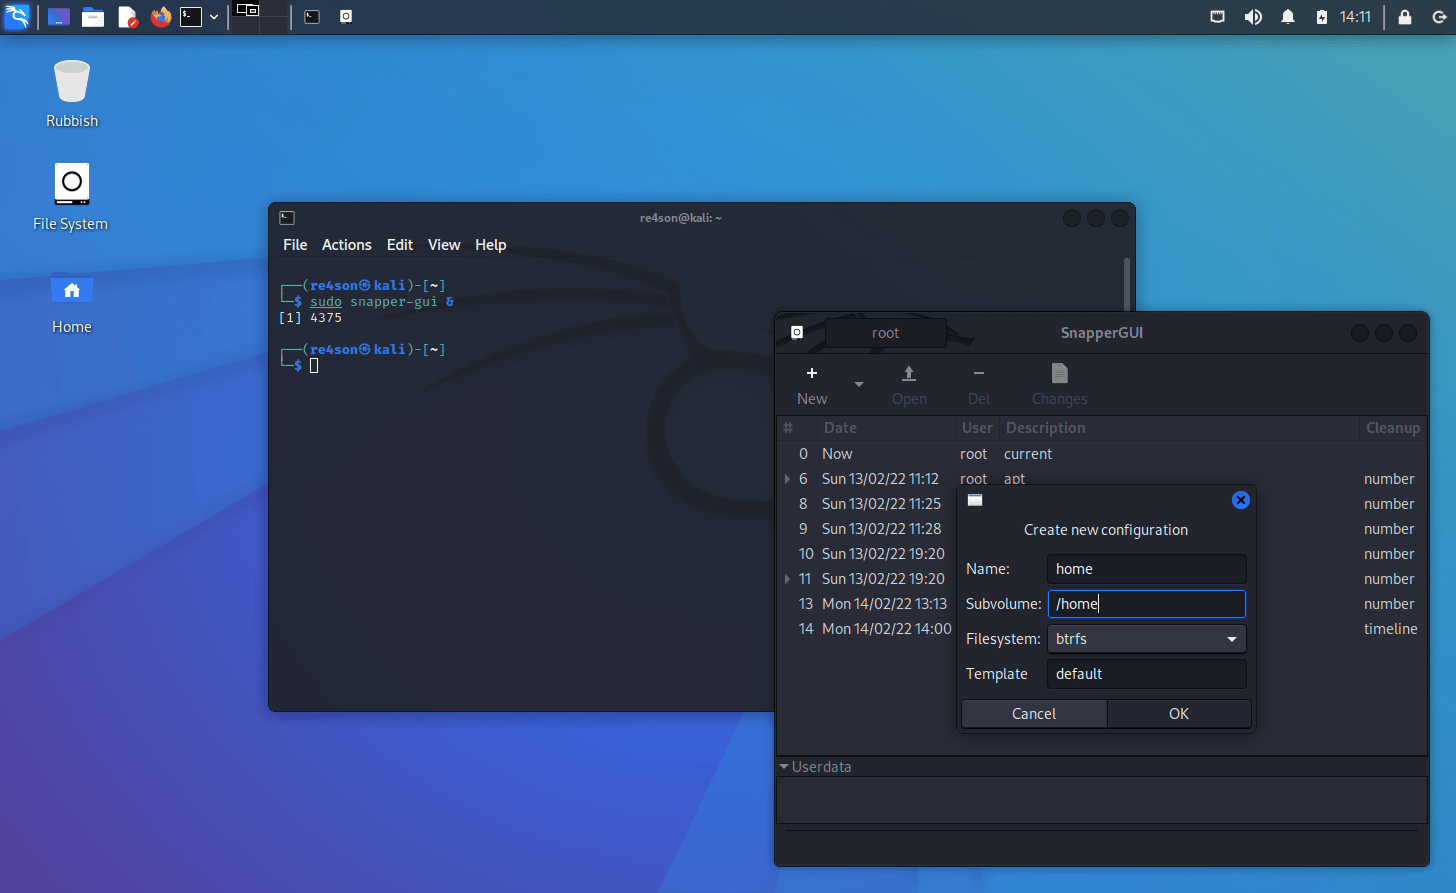Close dialog with blue X icon
1456x893 pixels.
1240,500
